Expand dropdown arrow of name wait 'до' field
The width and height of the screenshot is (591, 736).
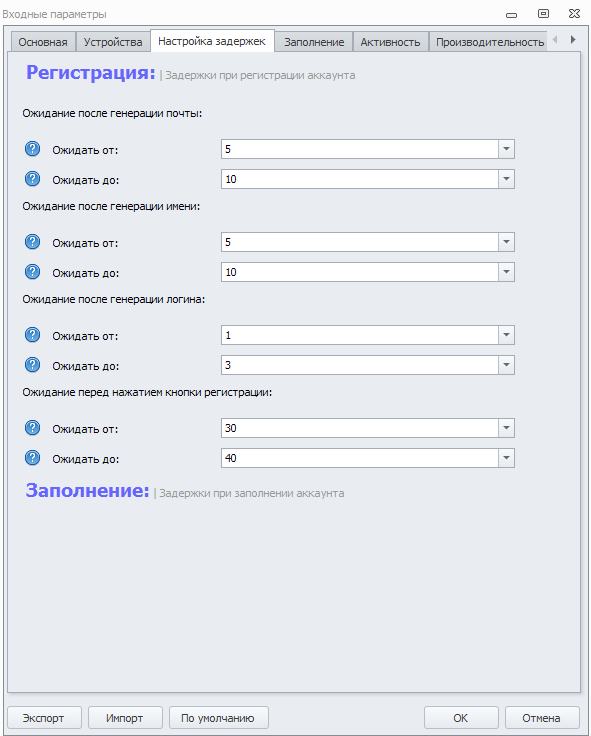(506, 272)
